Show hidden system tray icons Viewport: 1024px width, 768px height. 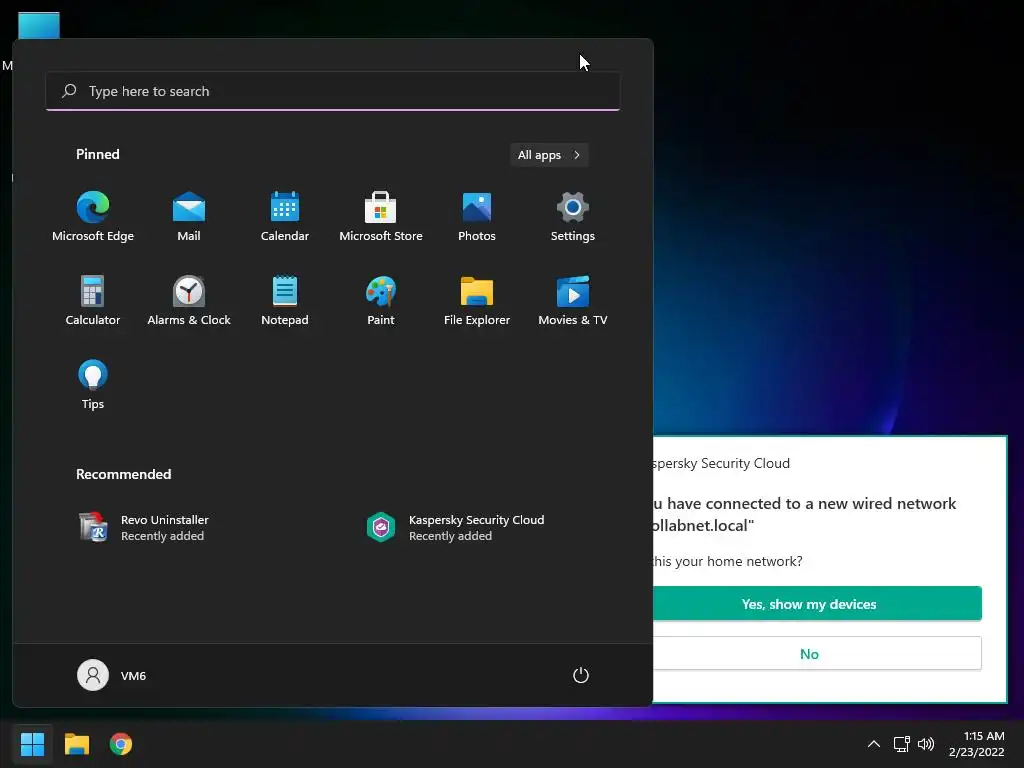[x=873, y=744]
